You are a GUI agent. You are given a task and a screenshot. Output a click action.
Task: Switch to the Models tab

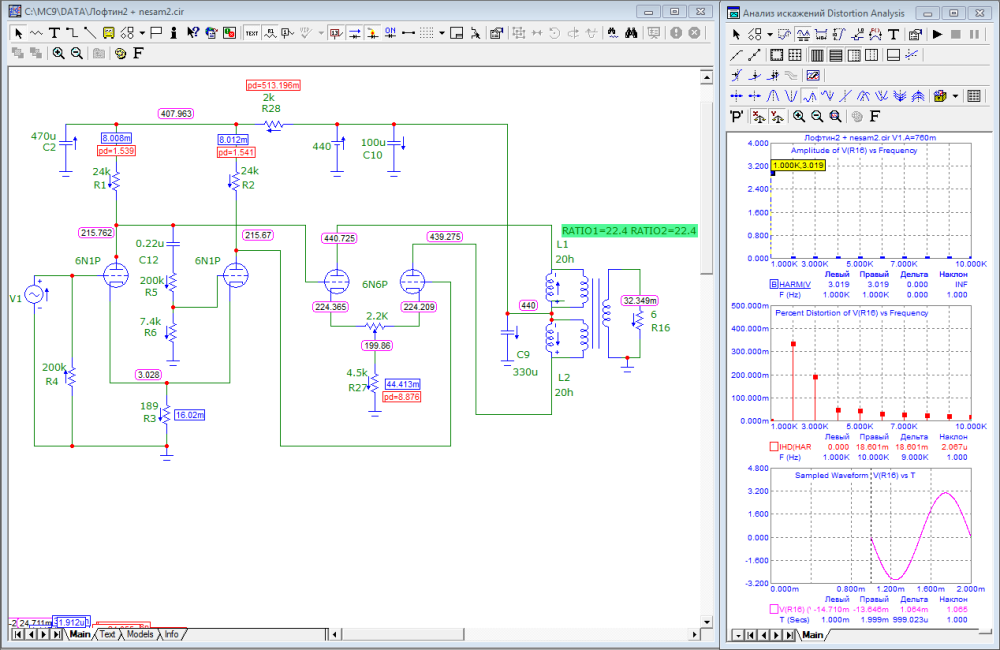click(140, 634)
